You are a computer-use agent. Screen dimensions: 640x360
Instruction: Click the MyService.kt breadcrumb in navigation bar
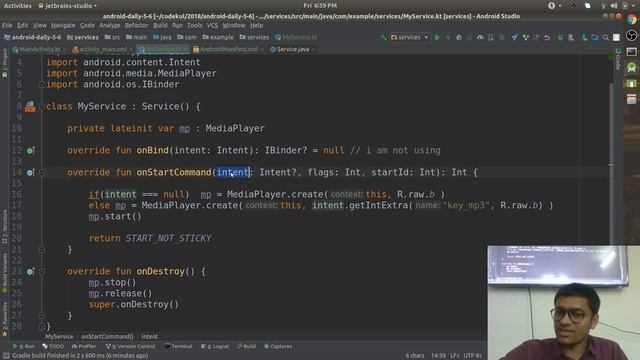tap(296, 37)
